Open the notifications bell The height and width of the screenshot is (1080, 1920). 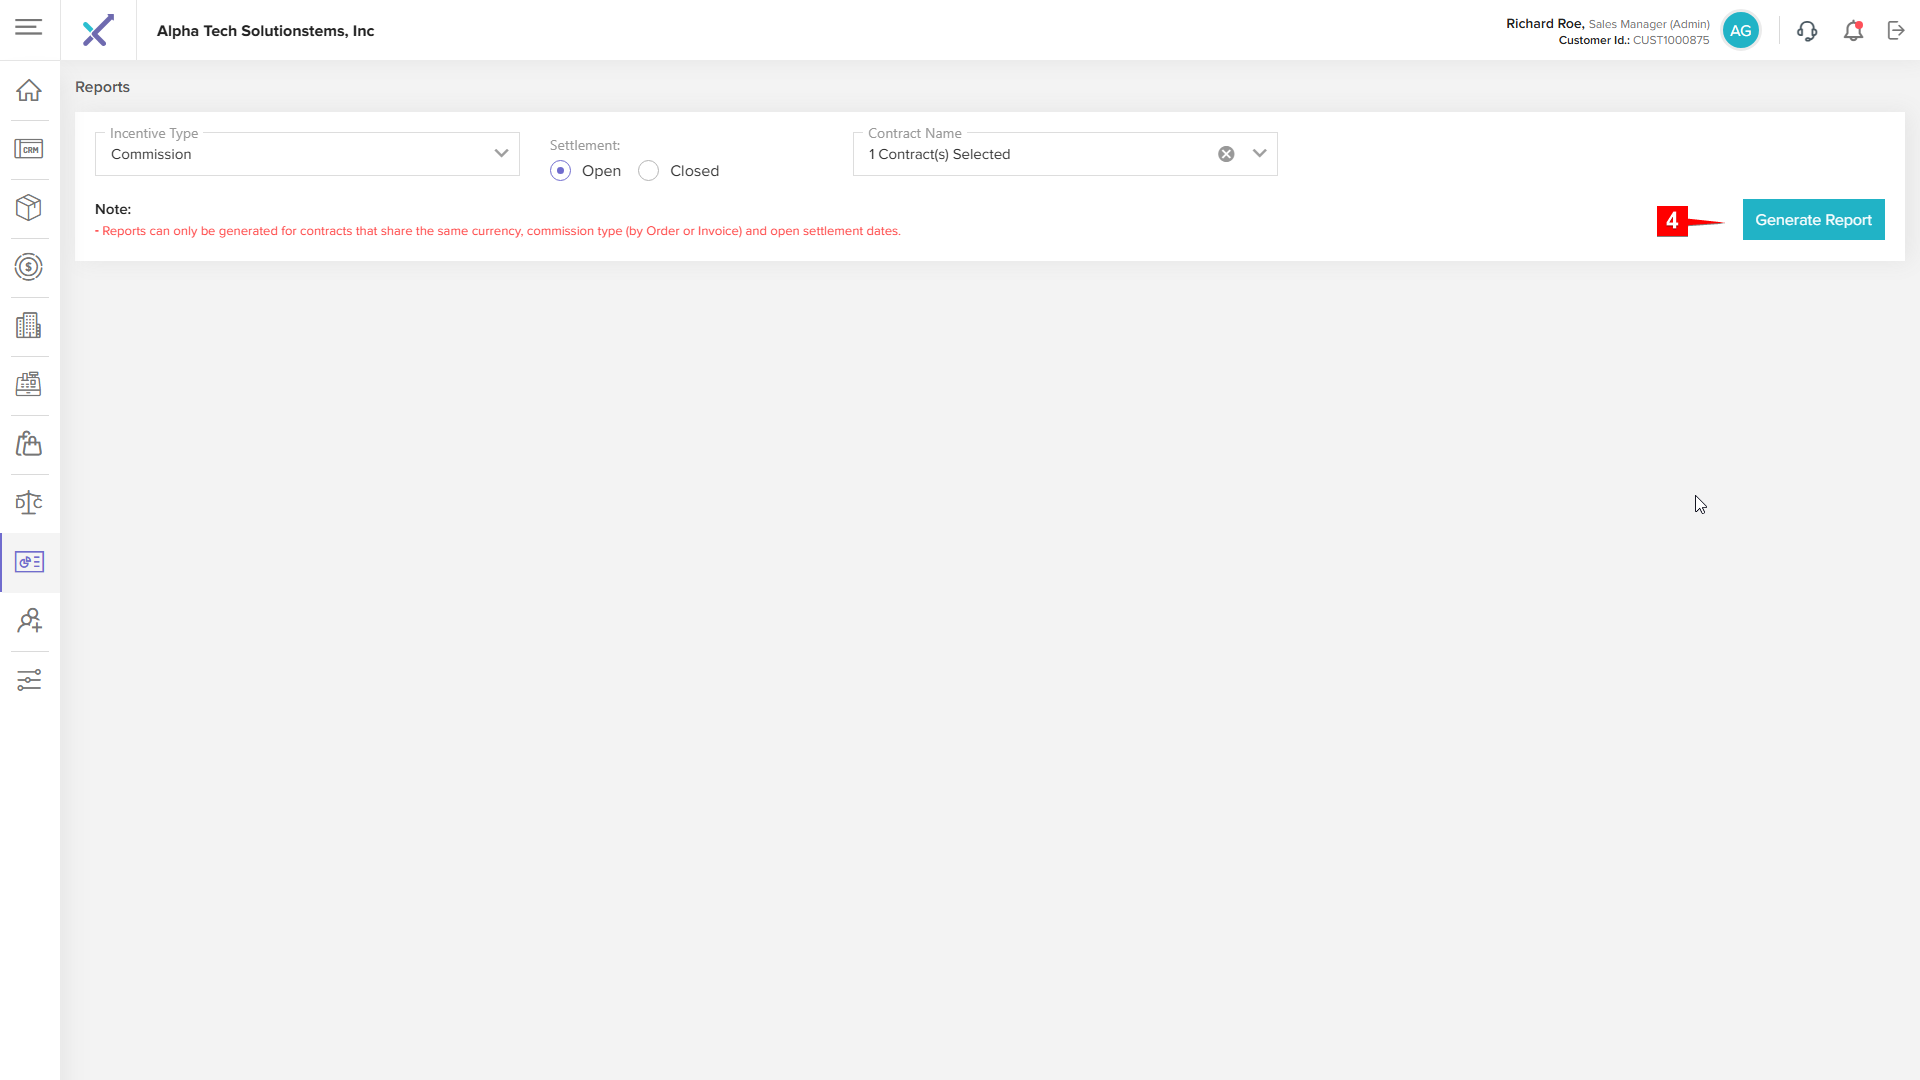coord(1853,31)
